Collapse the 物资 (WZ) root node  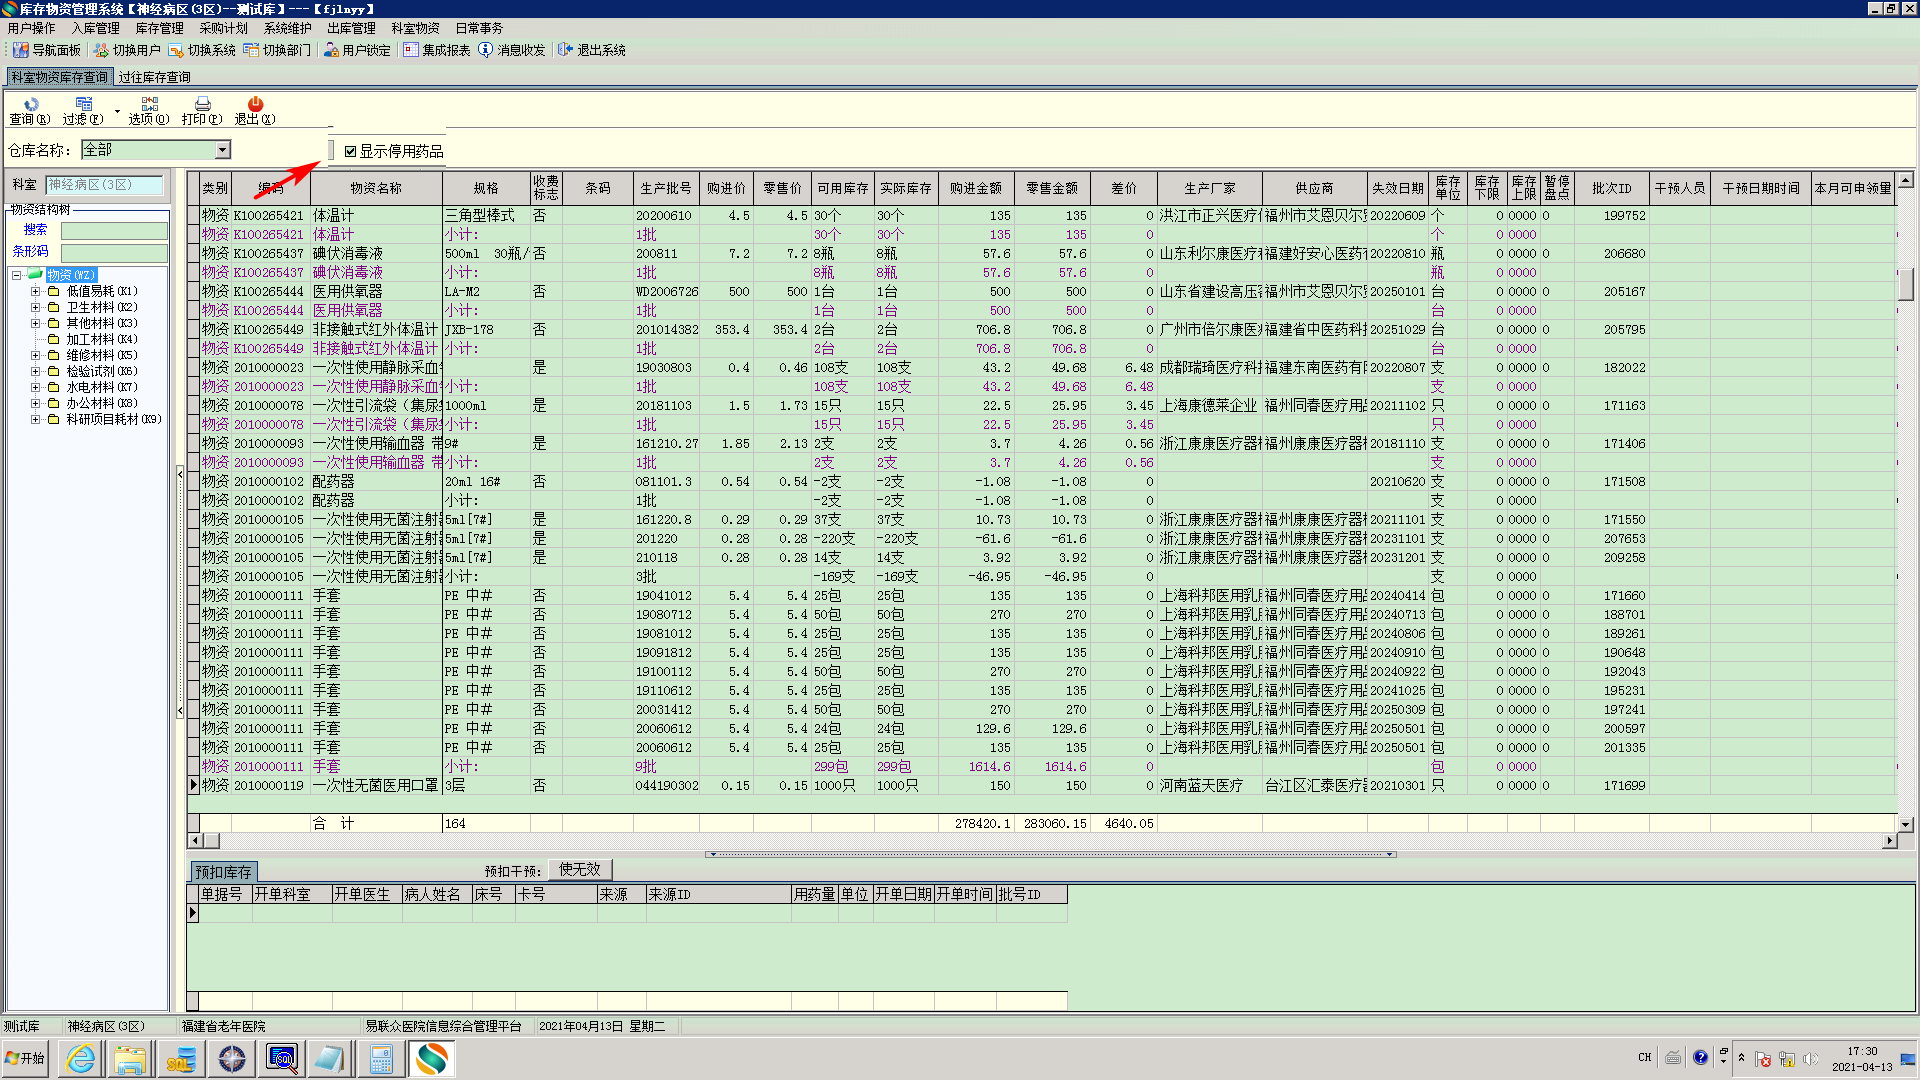(17, 275)
